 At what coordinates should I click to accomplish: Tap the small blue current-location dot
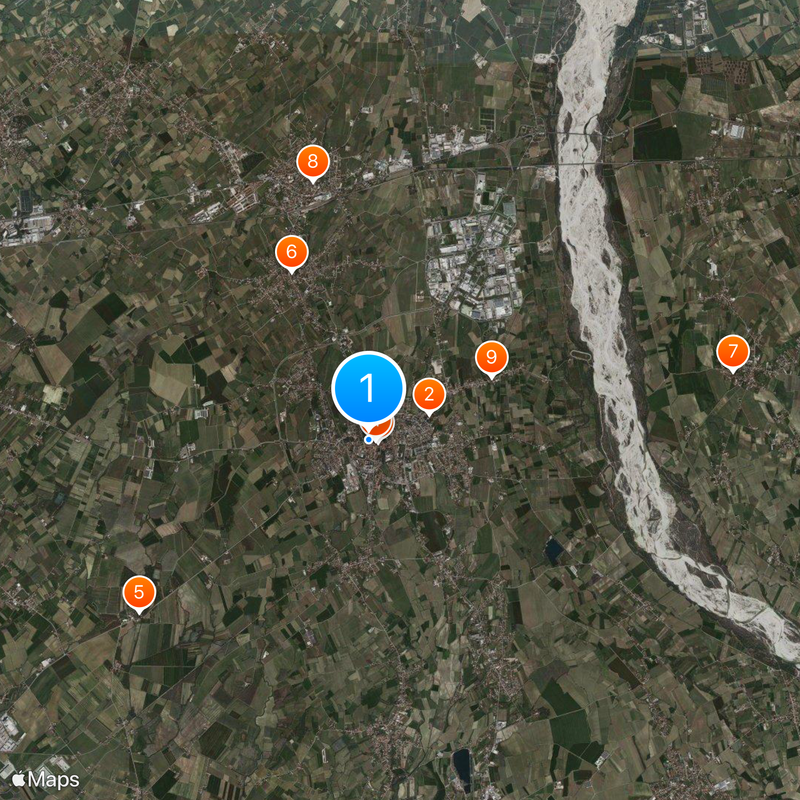368,439
